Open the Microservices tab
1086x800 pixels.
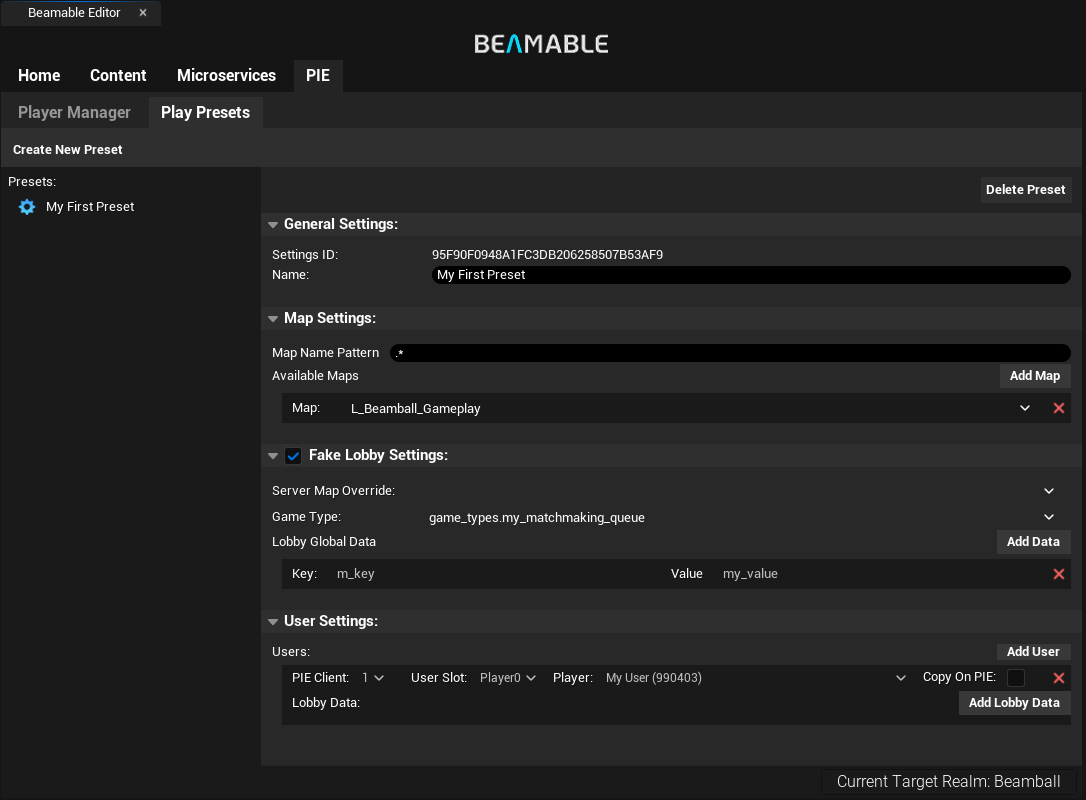tap(226, 75)
